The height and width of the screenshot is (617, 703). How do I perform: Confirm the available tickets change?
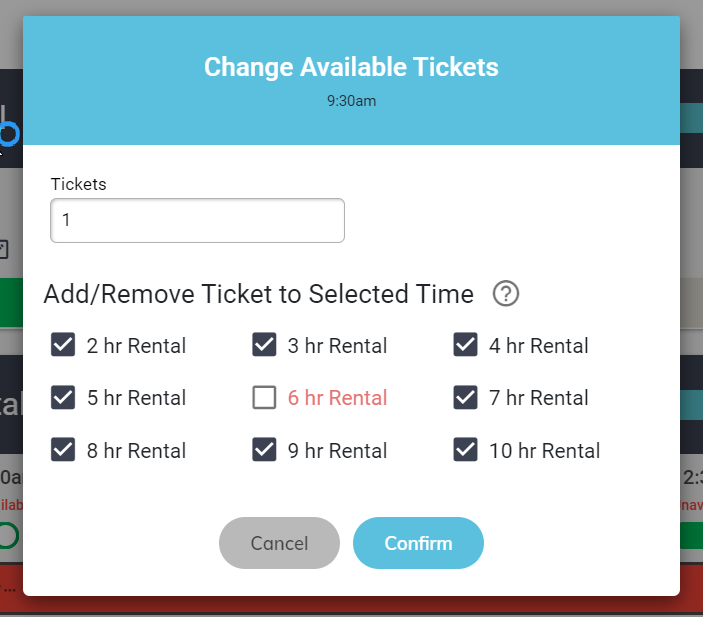click(x=418, y=543)
